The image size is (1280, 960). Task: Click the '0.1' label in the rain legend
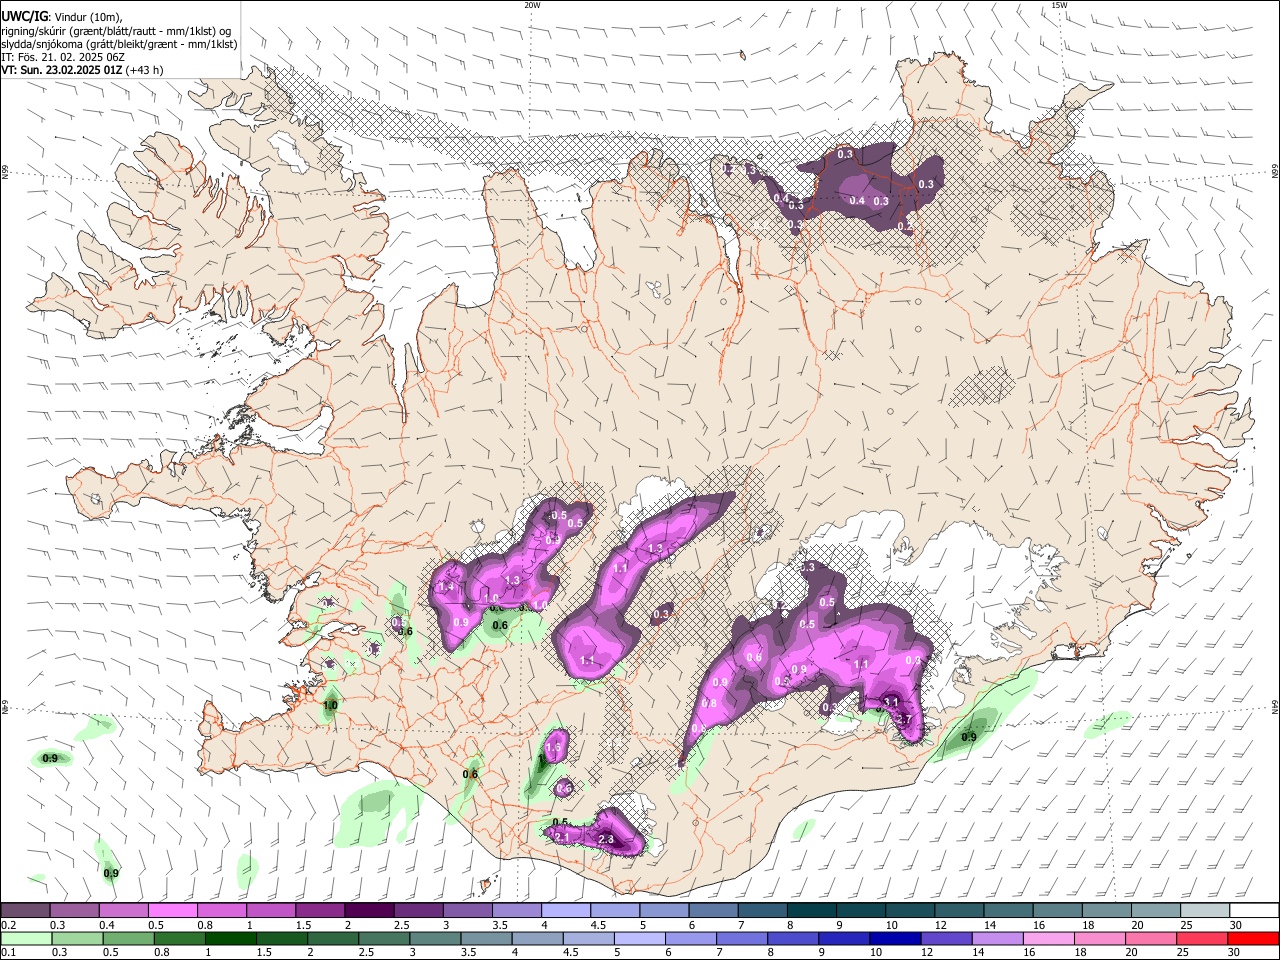(x=9, y=953)
